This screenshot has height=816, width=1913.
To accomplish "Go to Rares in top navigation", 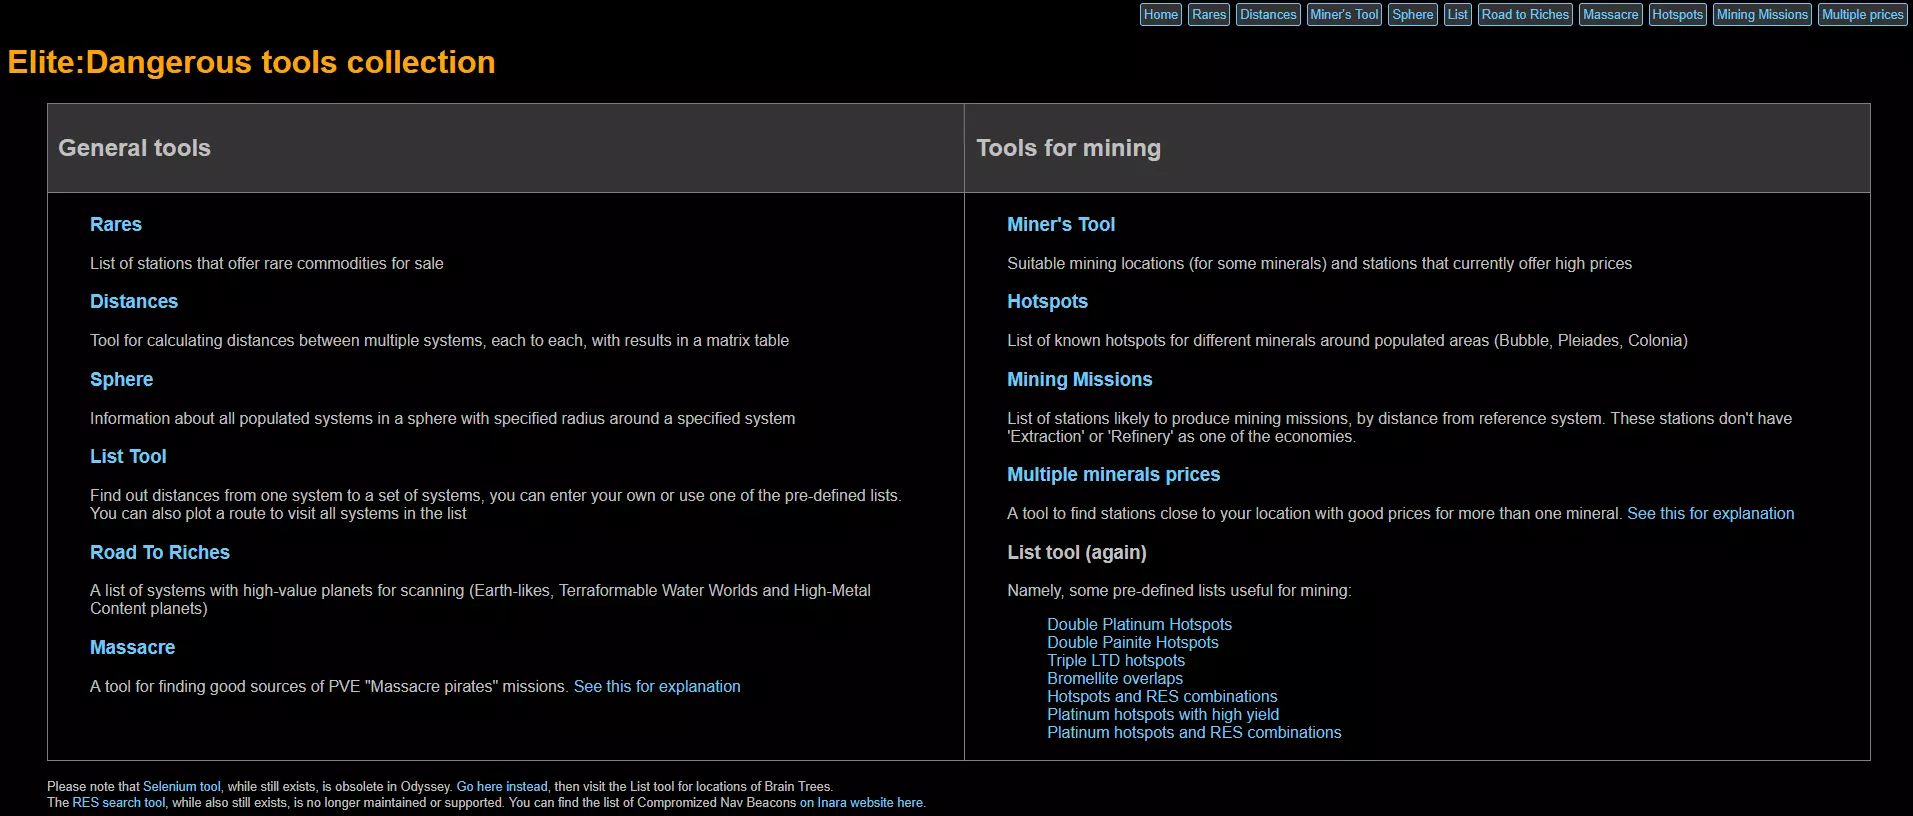I will pyautogui.click(x=1208, y=14).
